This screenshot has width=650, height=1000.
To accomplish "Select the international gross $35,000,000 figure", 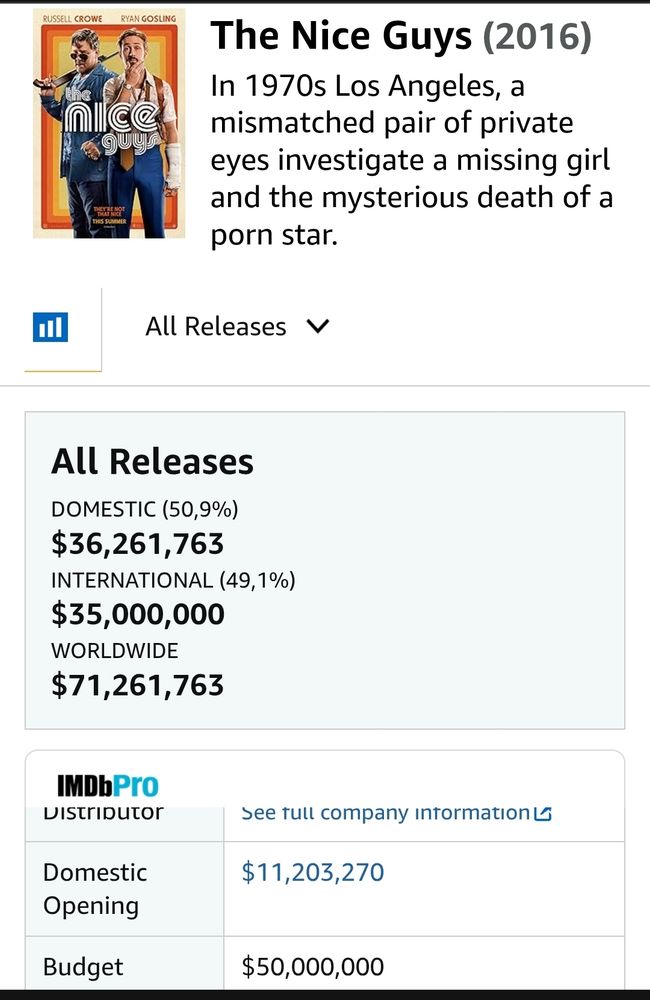I will click(x=137, y=614).
